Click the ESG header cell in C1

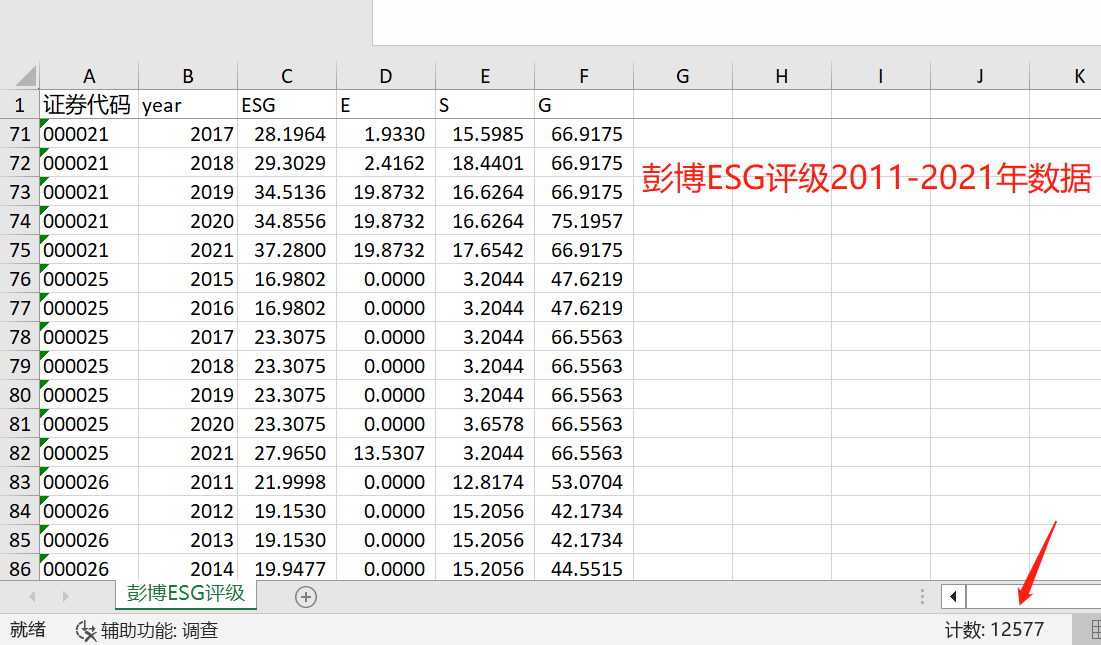287,105
